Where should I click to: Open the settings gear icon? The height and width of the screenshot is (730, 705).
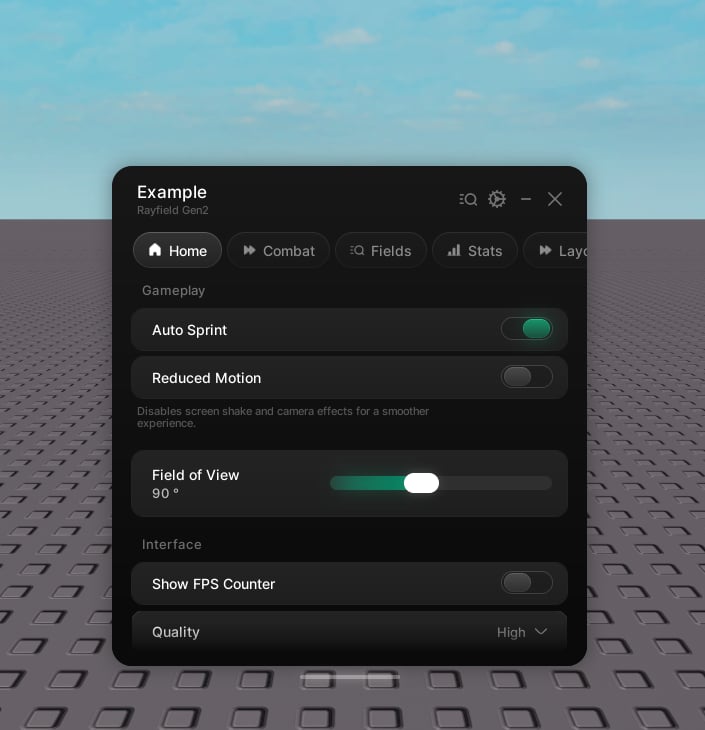pyautogui.click(x=497, y=199)
